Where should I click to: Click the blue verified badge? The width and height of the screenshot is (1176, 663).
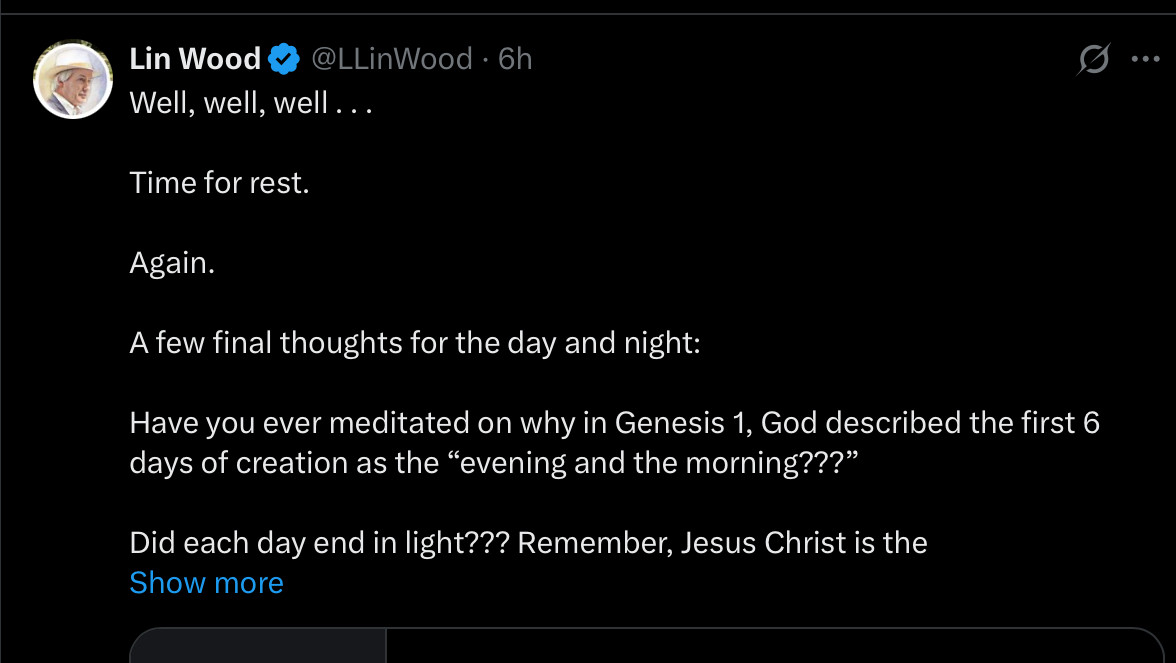tap(285, 60)
